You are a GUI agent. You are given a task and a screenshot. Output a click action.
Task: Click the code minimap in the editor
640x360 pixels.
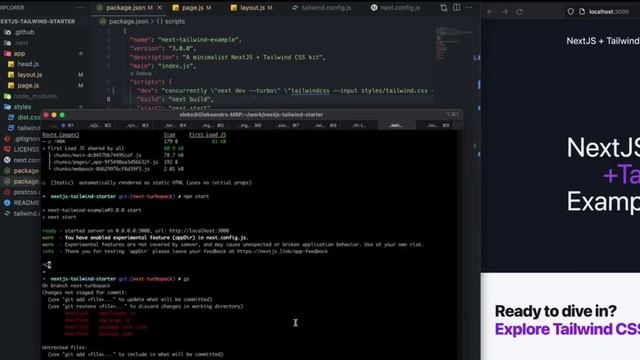point(454,43)
